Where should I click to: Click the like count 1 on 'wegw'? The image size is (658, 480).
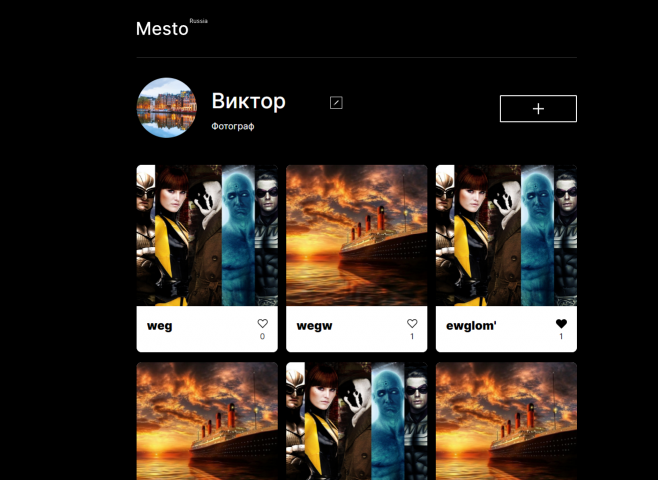[412, 337]
